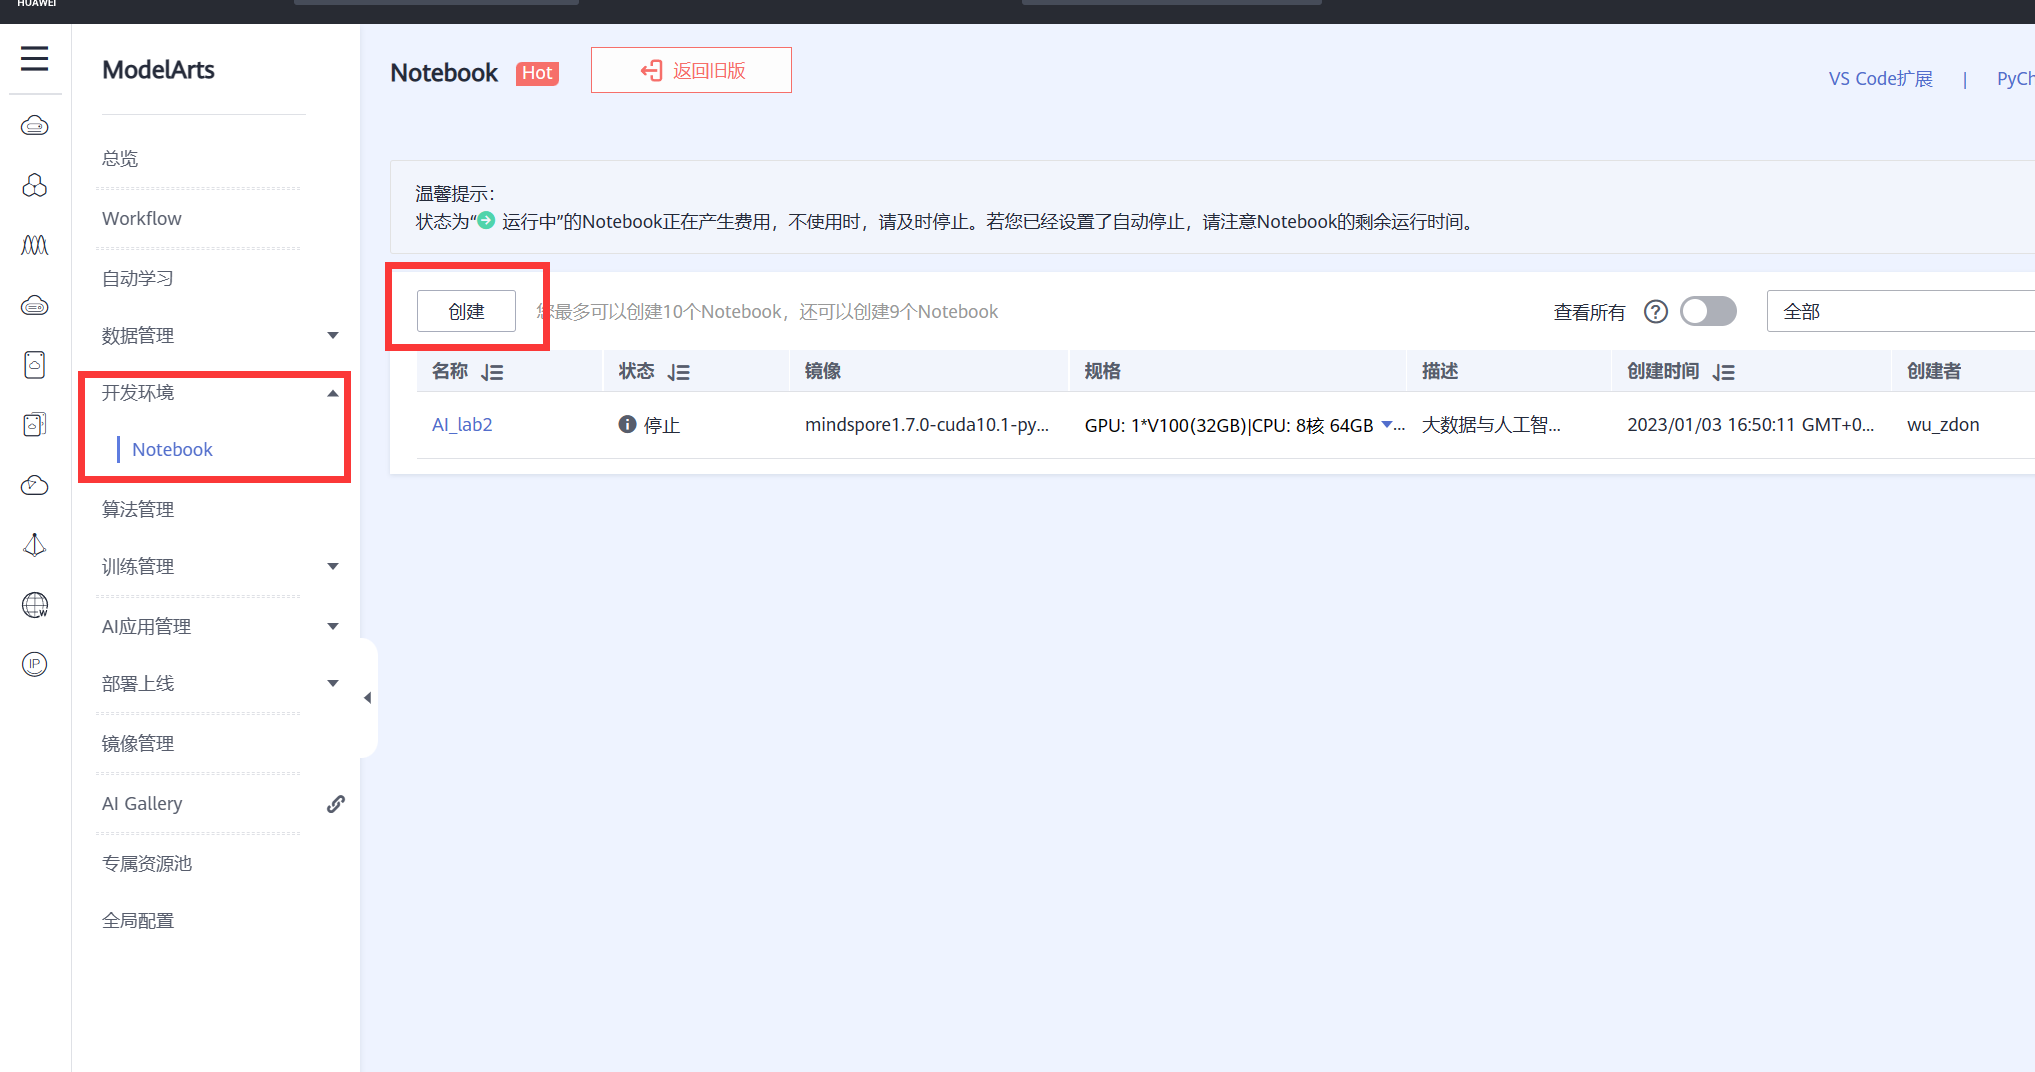Screen dimensions: 2035x1072
Task: Open 自动学习 in sidebar
Action: (138, 279)
